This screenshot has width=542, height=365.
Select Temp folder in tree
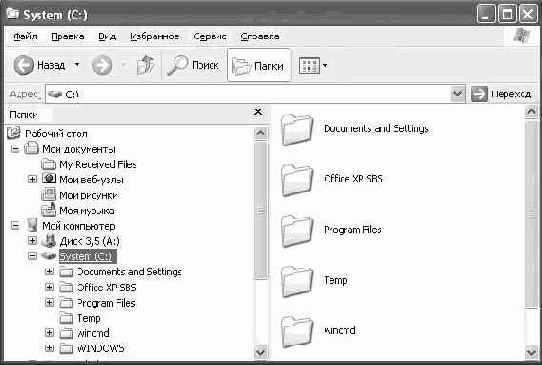88,318
